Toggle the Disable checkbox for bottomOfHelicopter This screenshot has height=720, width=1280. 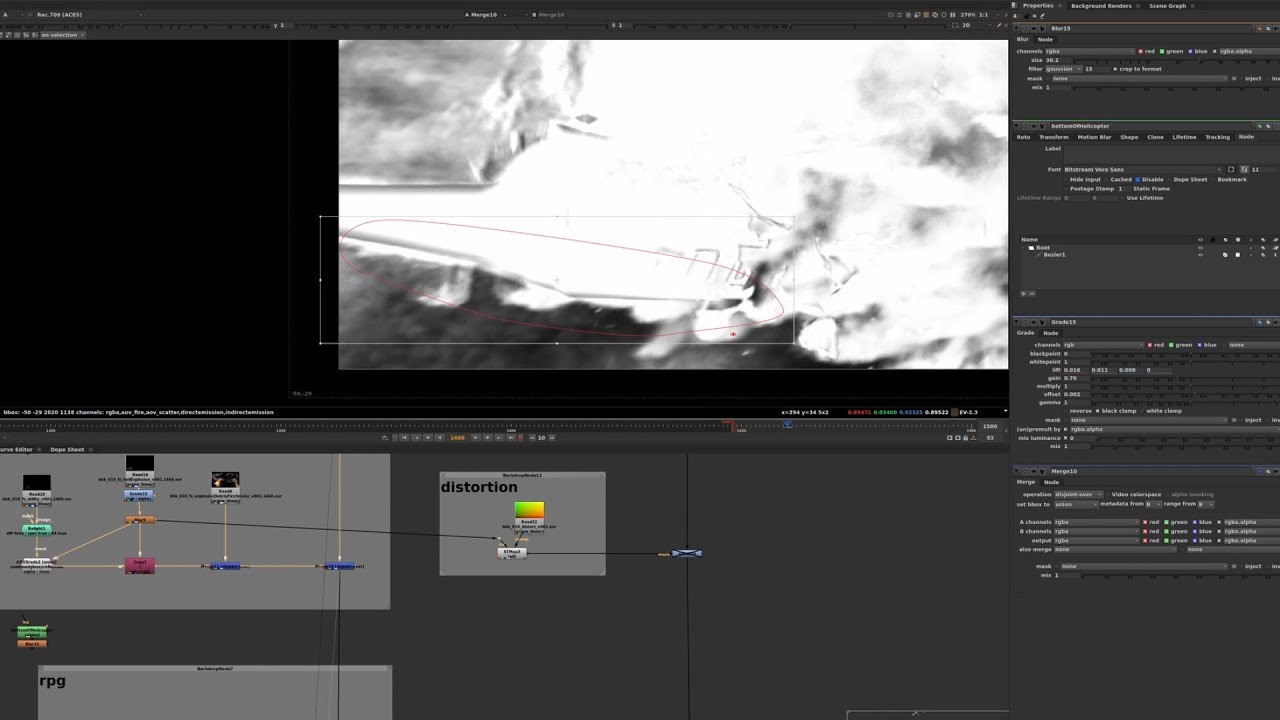coord(1138,180)
